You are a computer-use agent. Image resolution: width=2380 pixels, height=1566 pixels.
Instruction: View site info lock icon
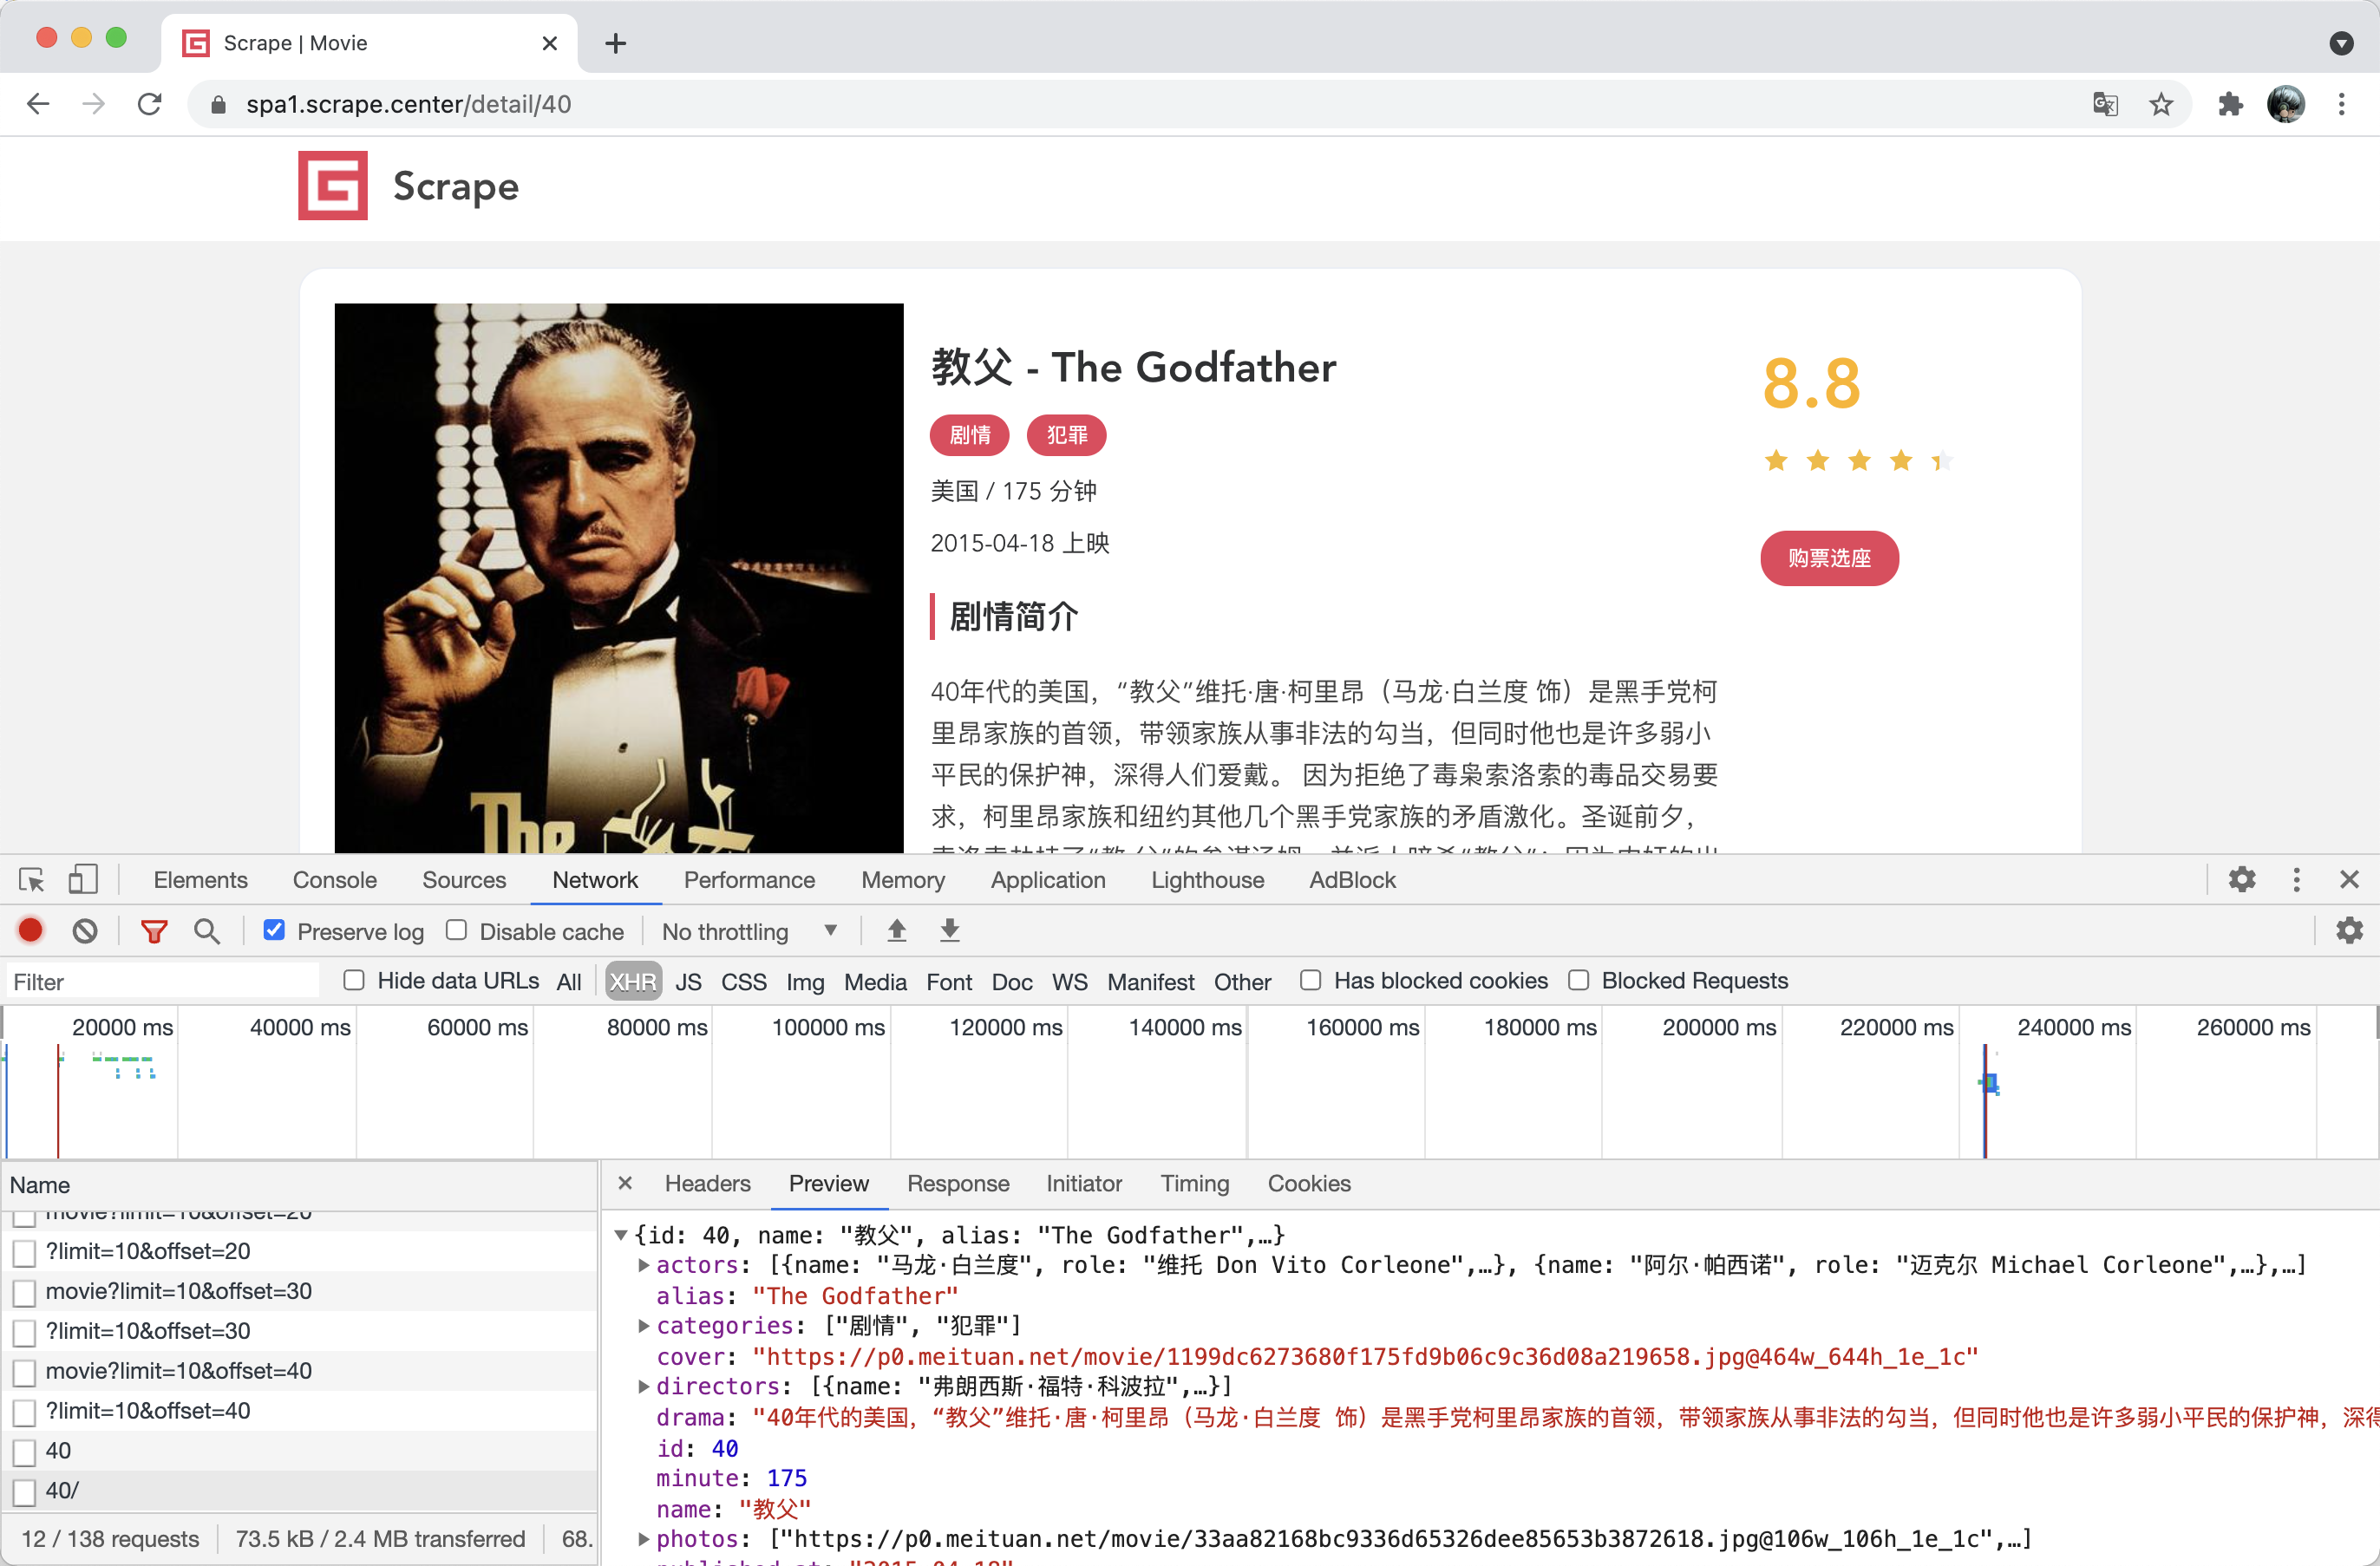pyautogui.click(x=218, y=105)
